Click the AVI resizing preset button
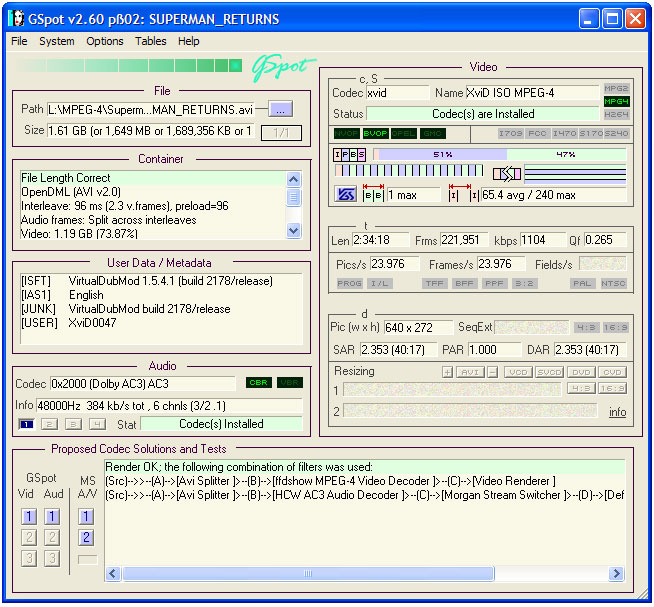The image size is (654, 607). [470, 372]
